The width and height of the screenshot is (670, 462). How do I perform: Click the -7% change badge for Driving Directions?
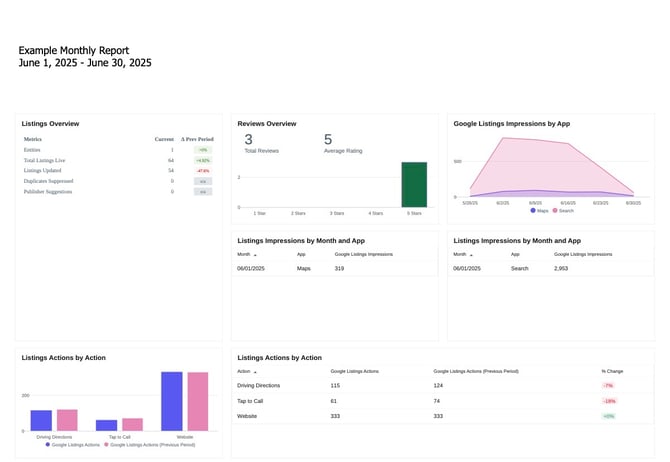pyautogui.click(x=608, y=385)
